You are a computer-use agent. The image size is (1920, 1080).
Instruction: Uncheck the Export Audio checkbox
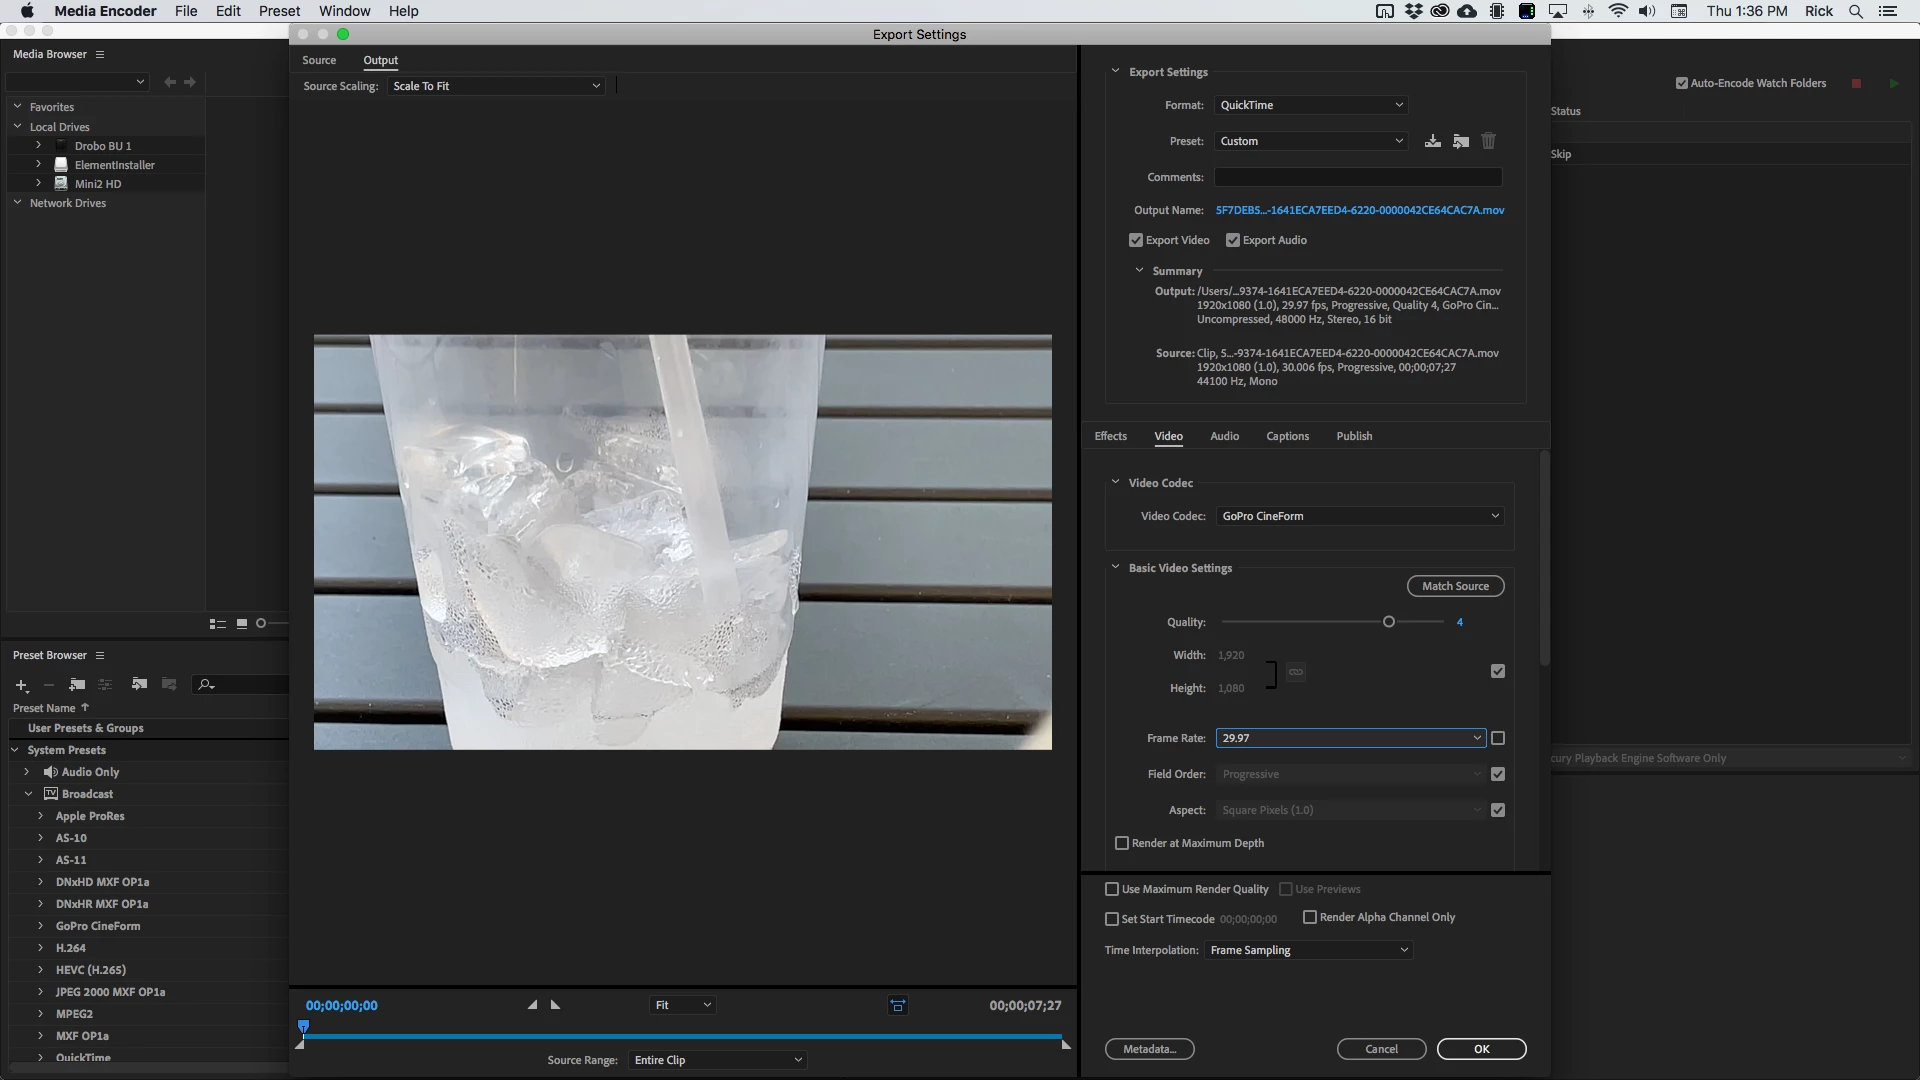click(x=1233, y=240)
